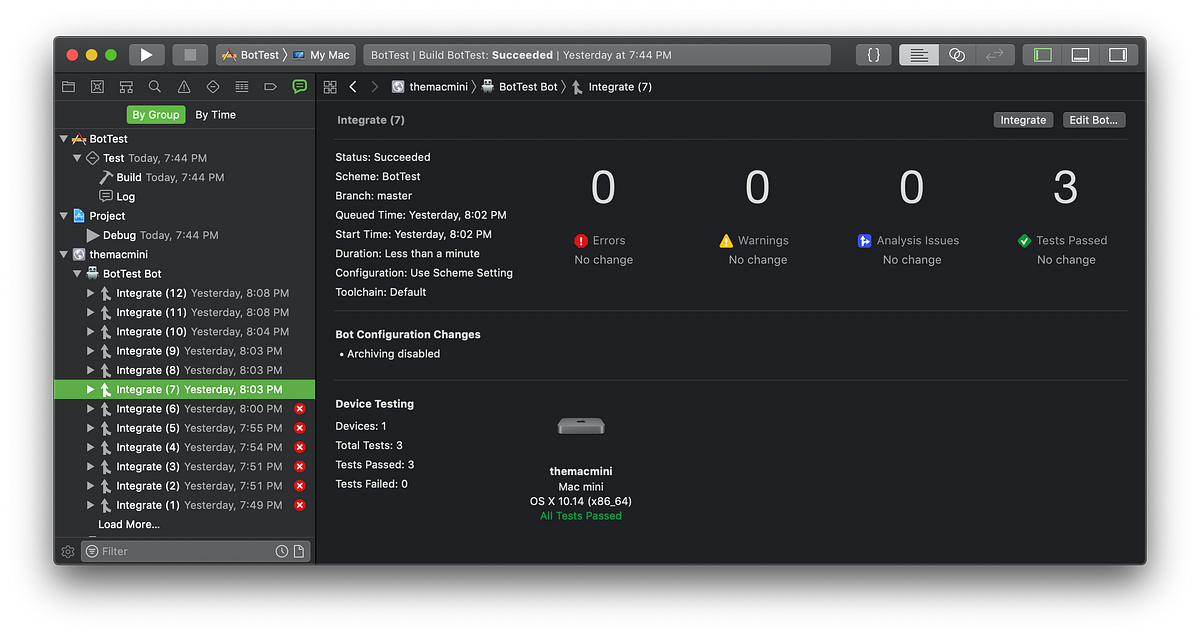Select the green Report navigator speech bubble
The width and height of the screenshot is (1200, 636).
click(299, 86)
